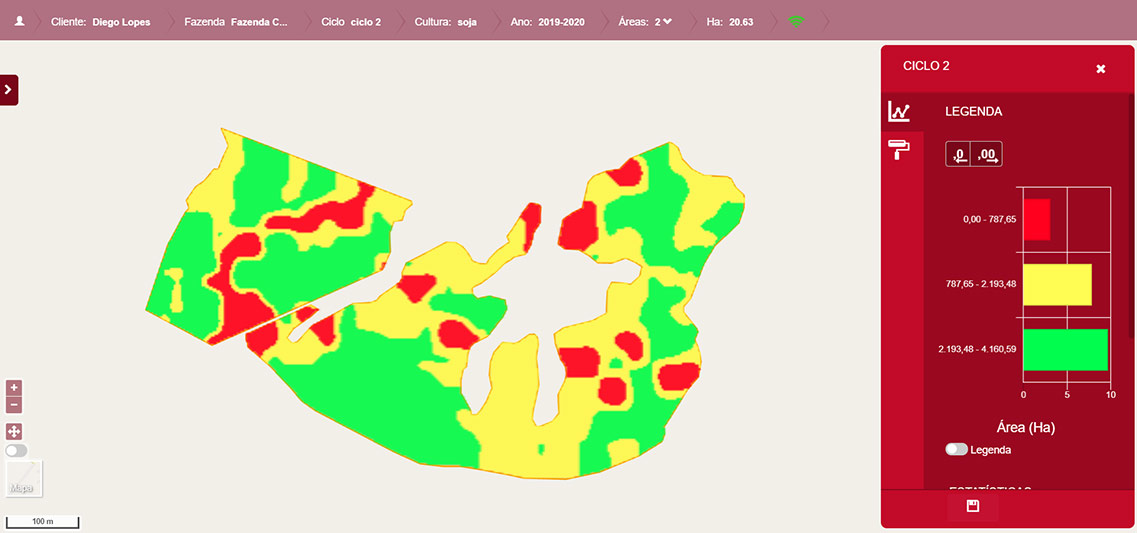The image size is (1137, 533).
Task: Zoom out of the map
Action: coord(14,405)
